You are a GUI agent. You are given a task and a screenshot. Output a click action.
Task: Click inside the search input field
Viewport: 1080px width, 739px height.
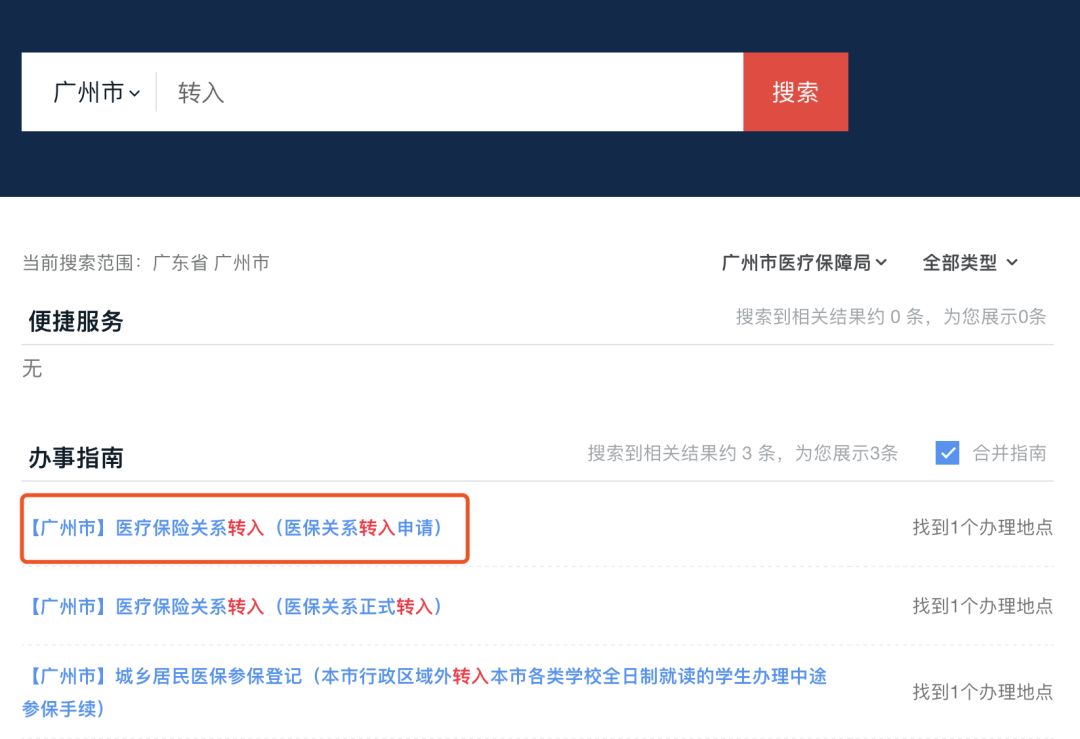[x=450, y=92]
